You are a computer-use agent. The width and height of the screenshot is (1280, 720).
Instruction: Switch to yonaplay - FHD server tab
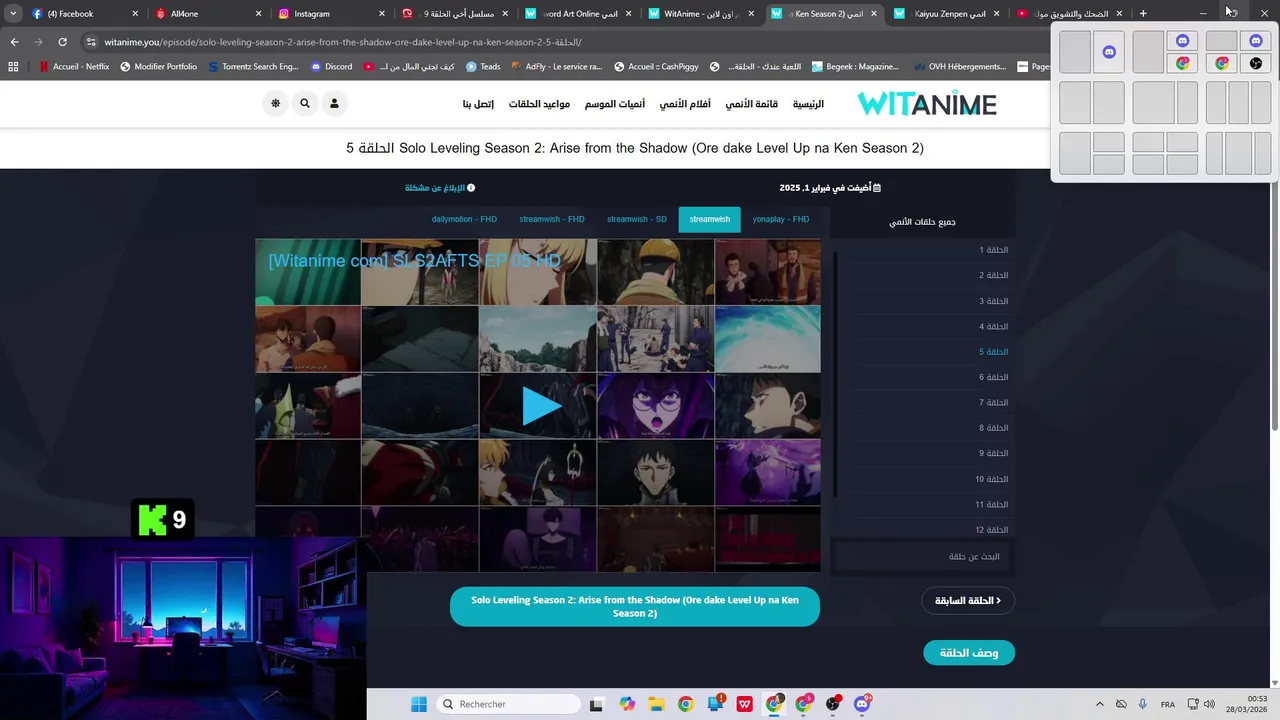[781, 219]
